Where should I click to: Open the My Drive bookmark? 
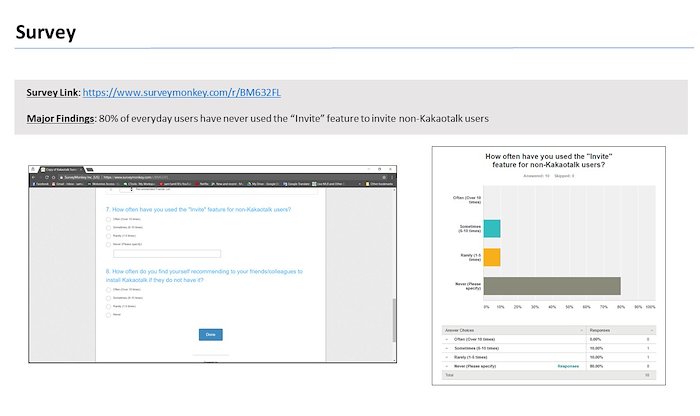(x=263, y=183)
